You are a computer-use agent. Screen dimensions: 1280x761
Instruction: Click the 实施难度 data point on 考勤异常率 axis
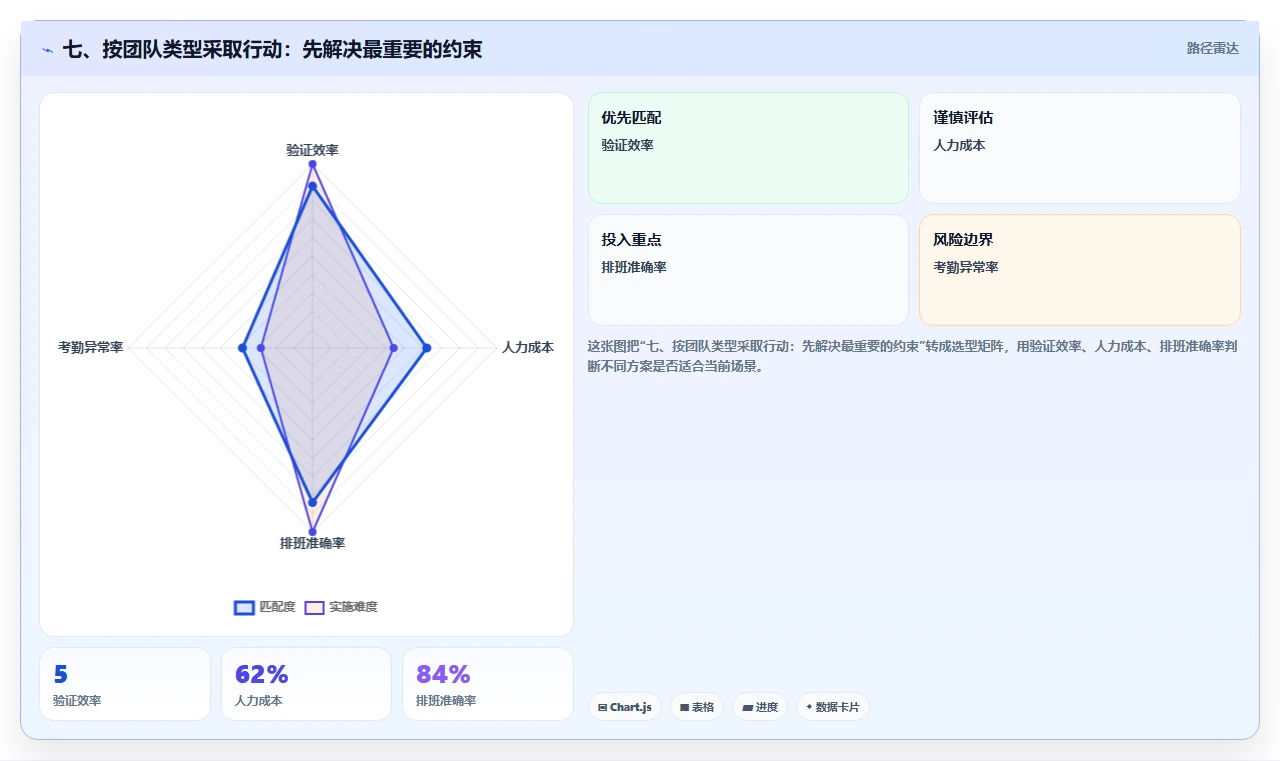tap(261, 348)
